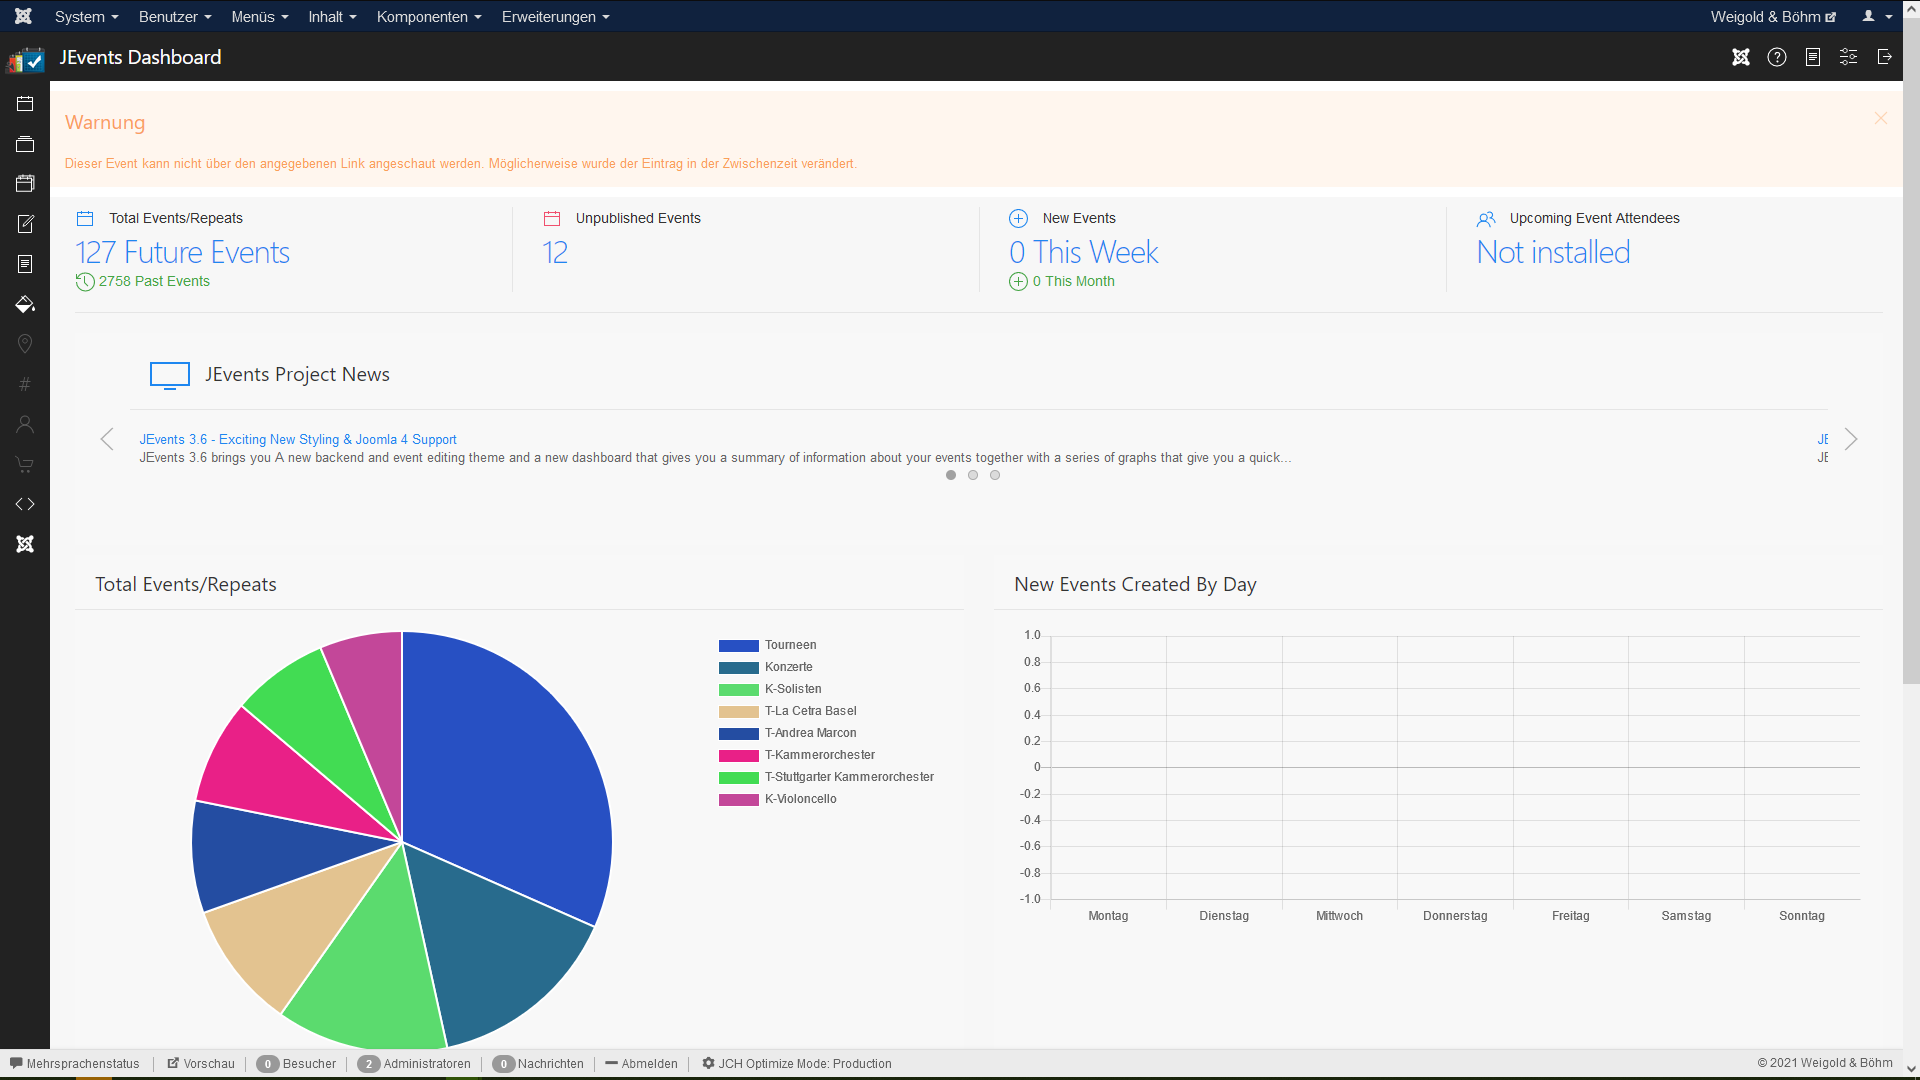Open the System menu
Viewport: 1920px width, 1080px height.
pos(86,17)
